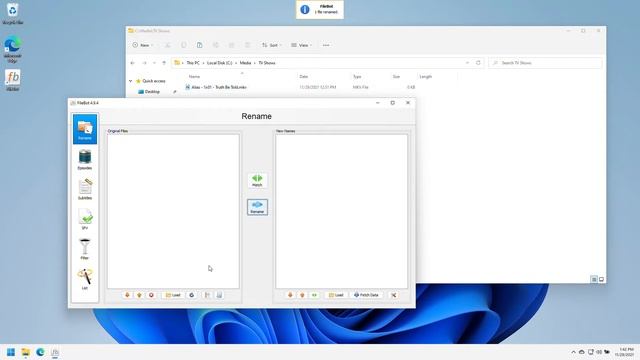Viewport: 640px width, 360px height.
Task: Click circular clear icon beside Original Files Load
Action: (192, 295)
